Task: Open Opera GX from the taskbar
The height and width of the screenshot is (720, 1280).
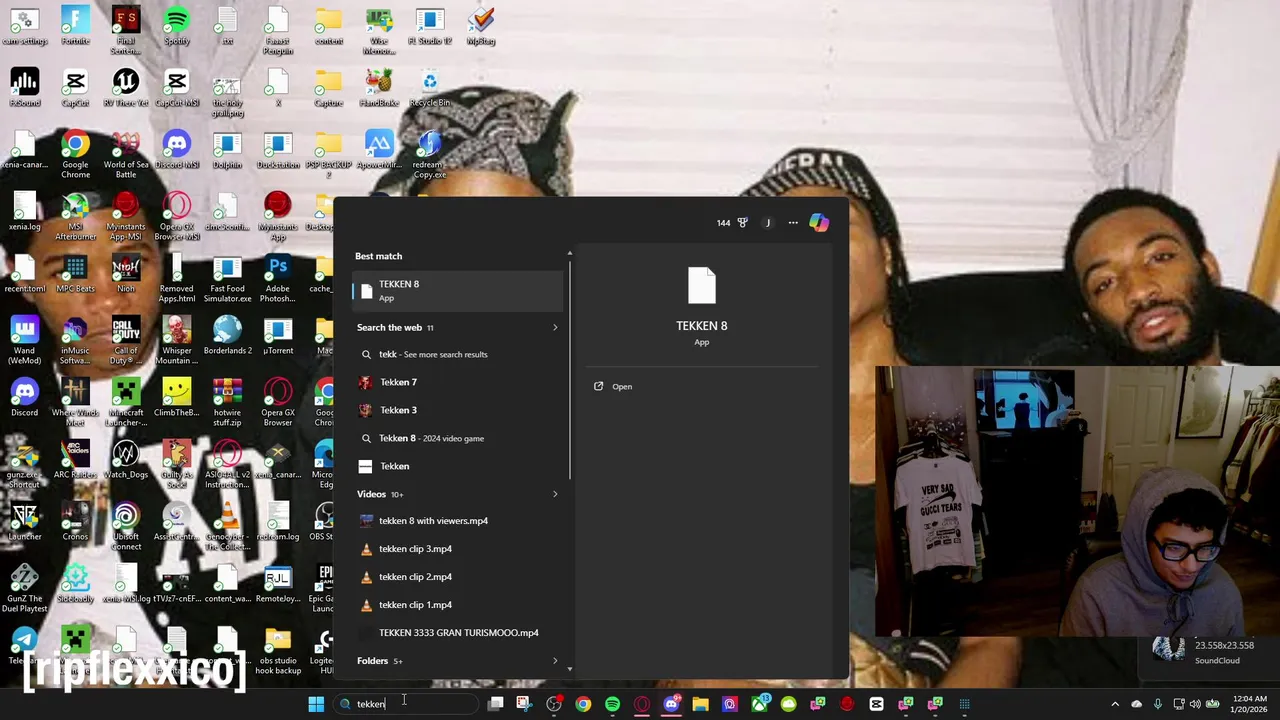Action: (642, 704)
